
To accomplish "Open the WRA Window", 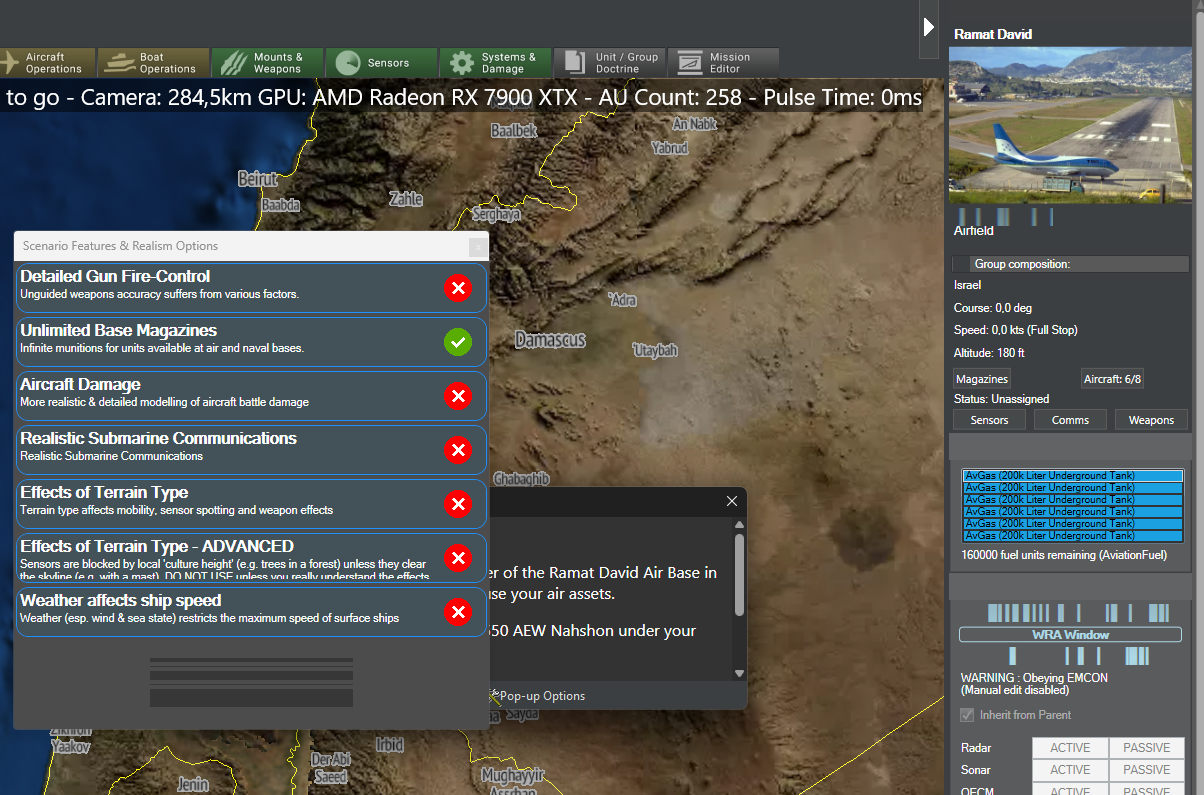I will click(1070, 635).
